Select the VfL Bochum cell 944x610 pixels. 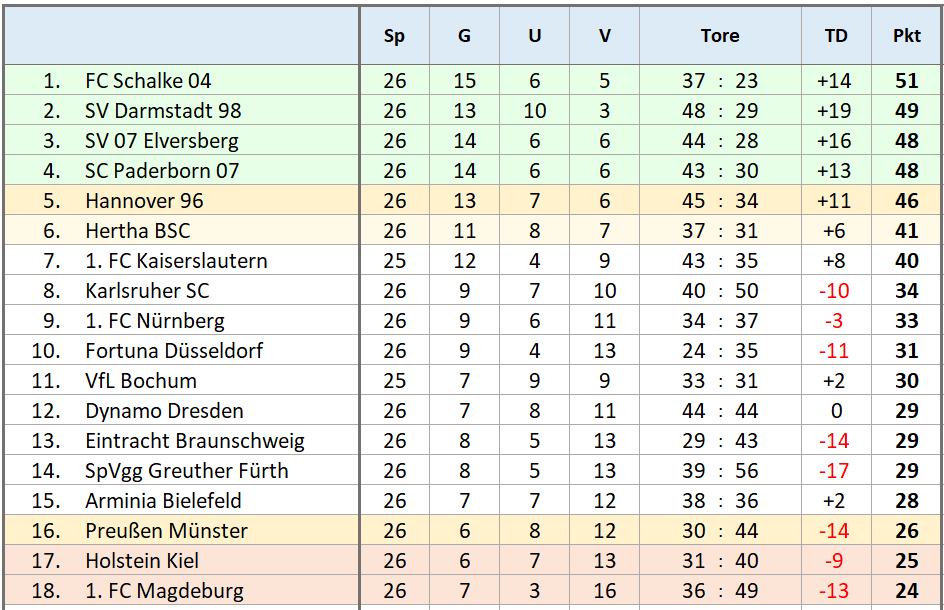[141, 381]
